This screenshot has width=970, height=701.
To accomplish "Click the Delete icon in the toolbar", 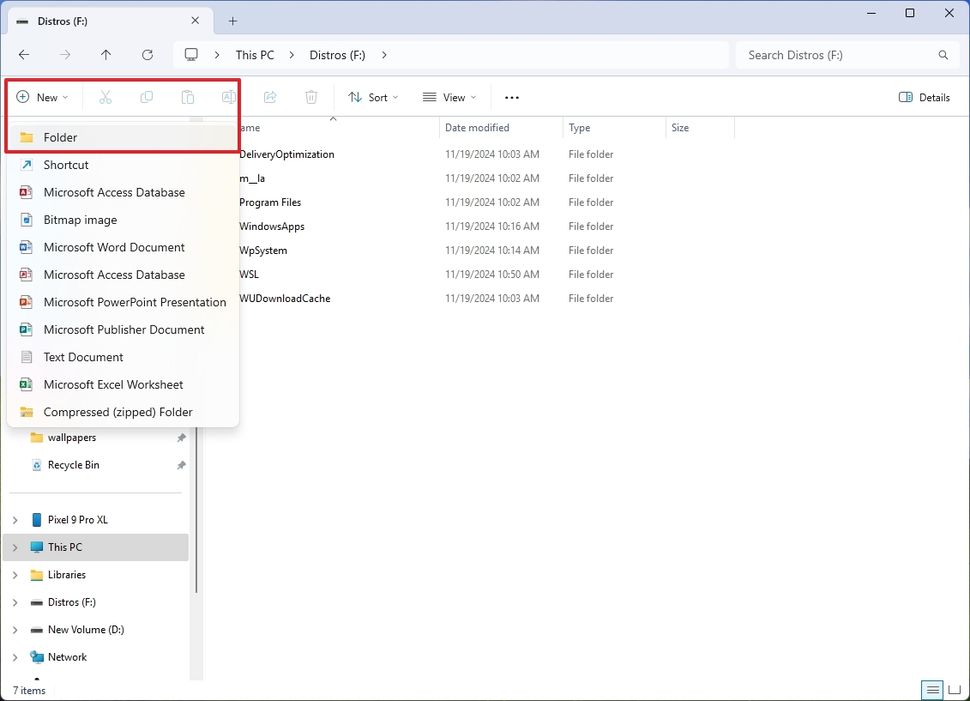I will (x=310, y=97).
